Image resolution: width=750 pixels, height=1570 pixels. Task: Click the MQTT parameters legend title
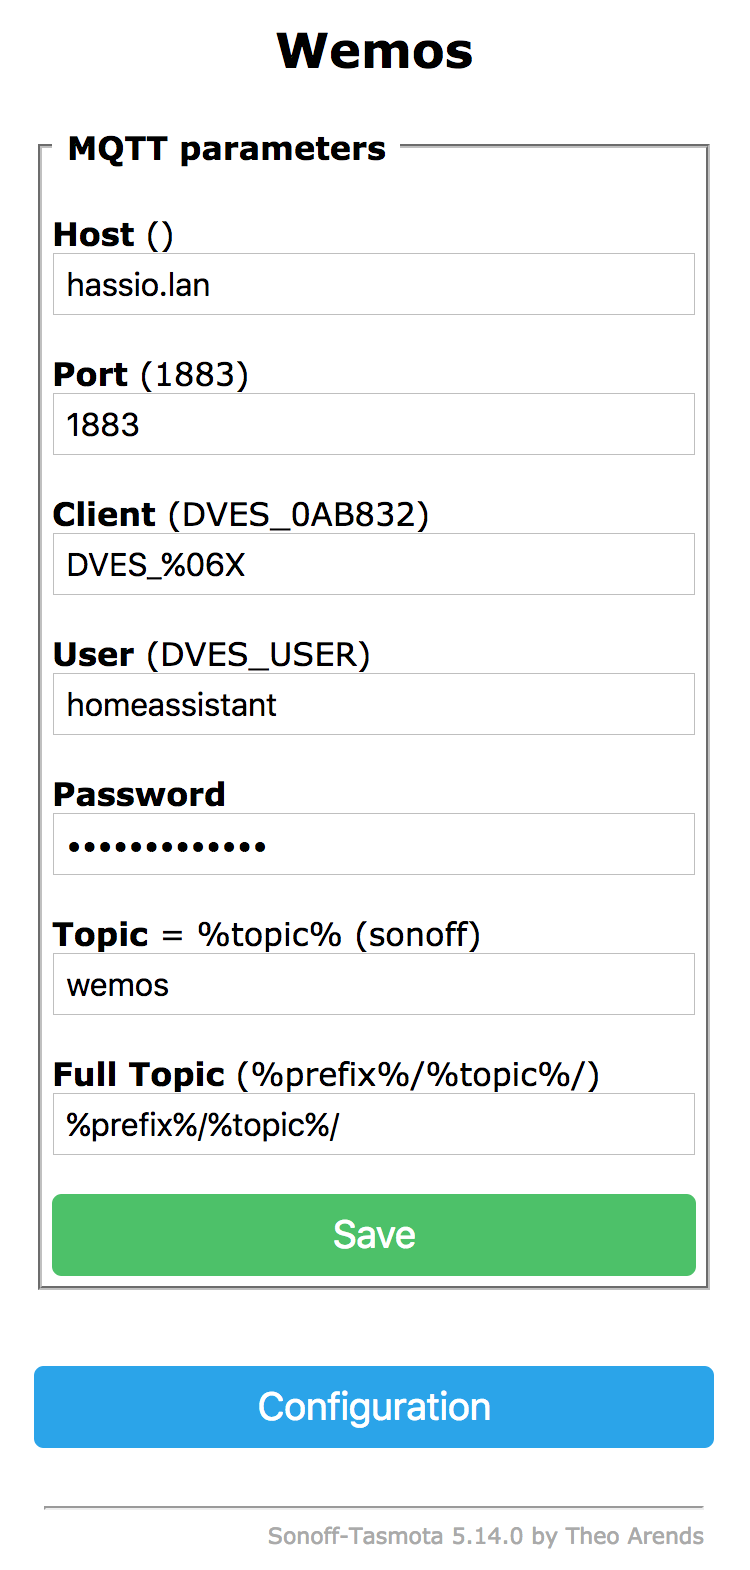pyautogui.click(x=227, y=149)
